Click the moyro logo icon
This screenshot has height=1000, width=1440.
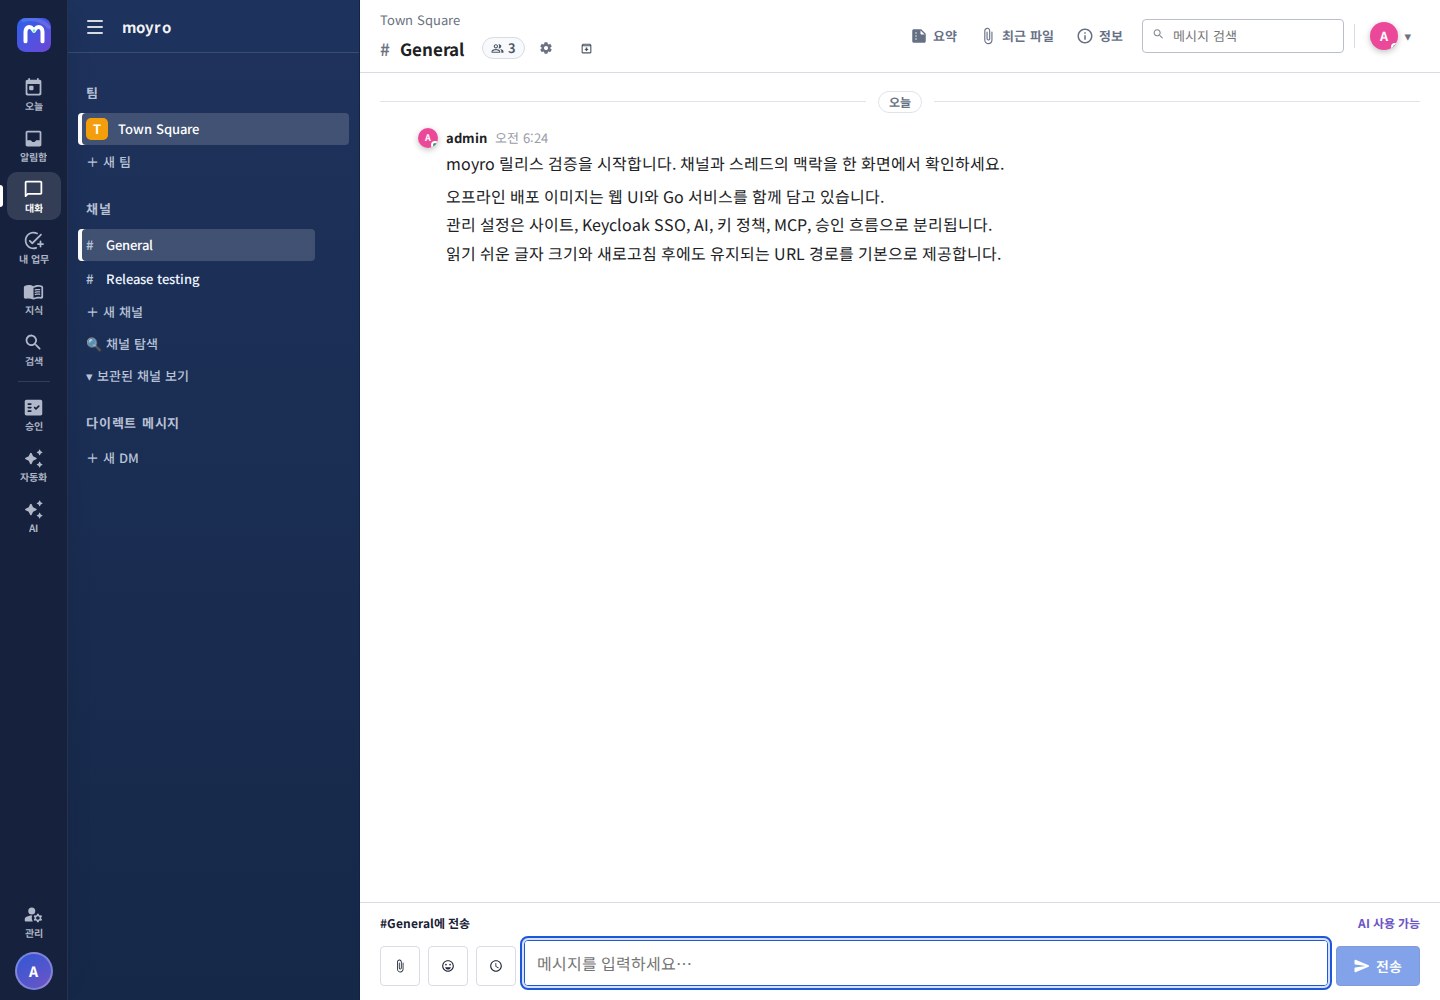[x=34, y=35]
